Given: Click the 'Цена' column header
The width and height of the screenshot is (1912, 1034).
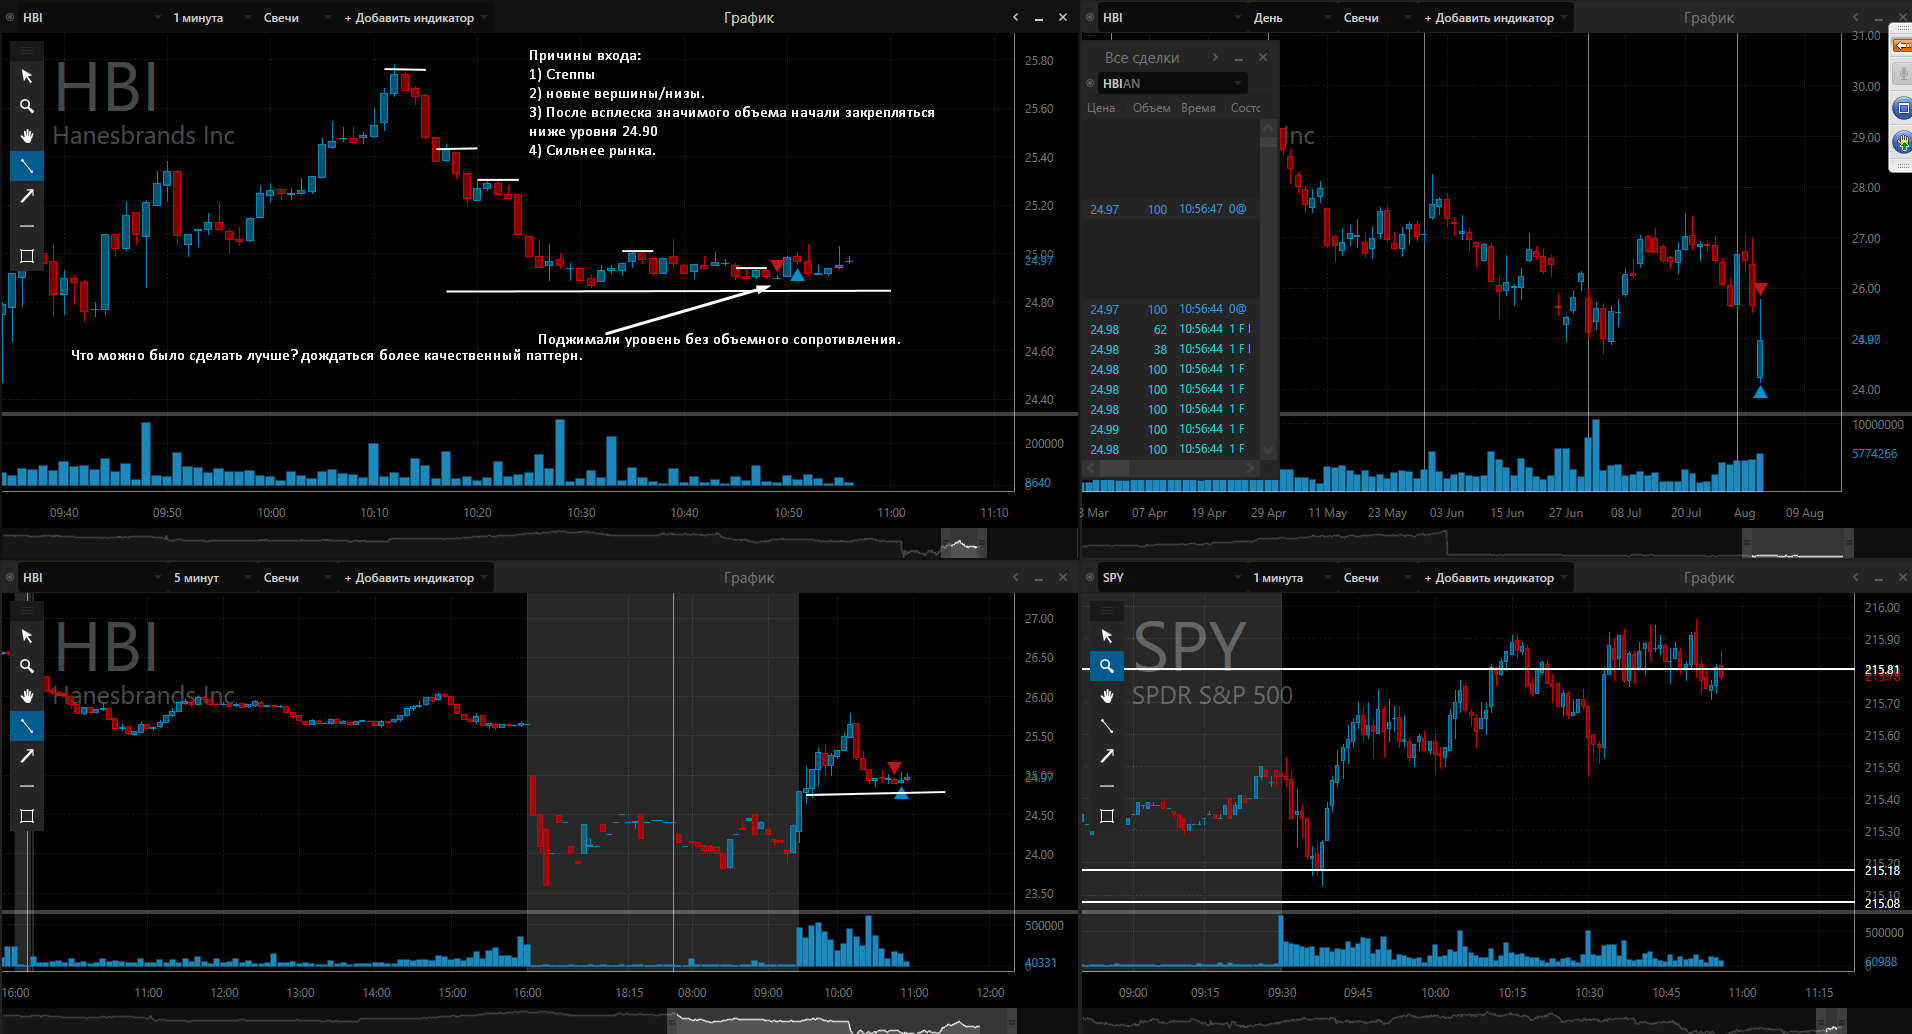Looking at the screenshot, I should tap(1101, 108).
